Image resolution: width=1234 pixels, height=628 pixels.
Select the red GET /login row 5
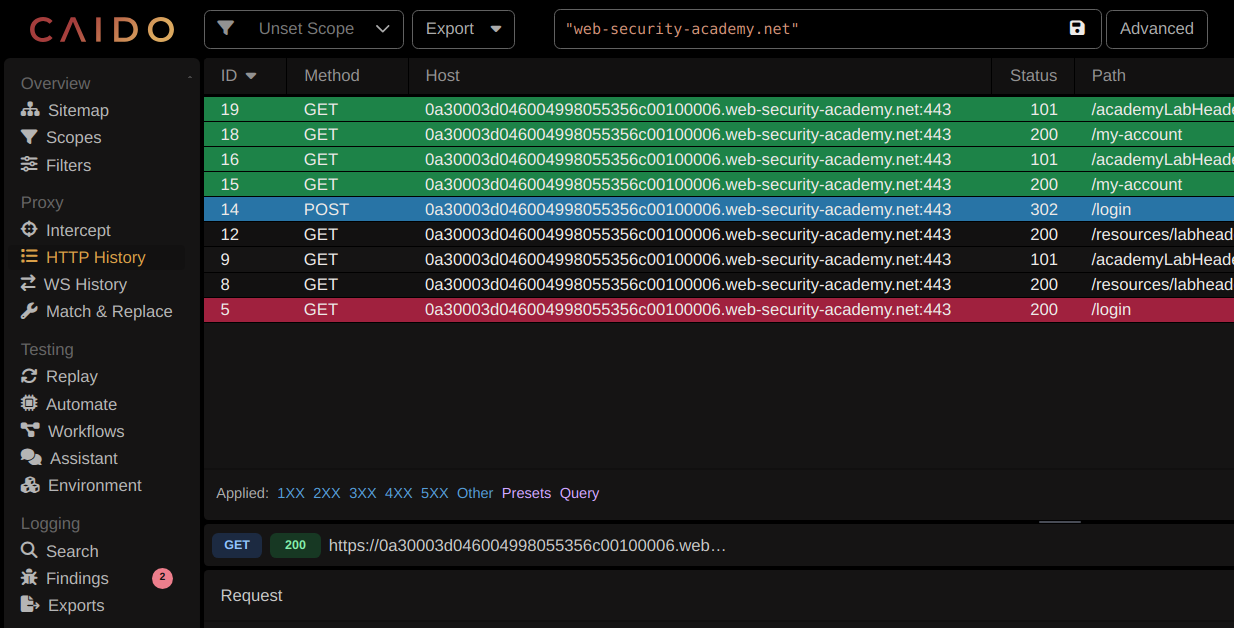719,310
